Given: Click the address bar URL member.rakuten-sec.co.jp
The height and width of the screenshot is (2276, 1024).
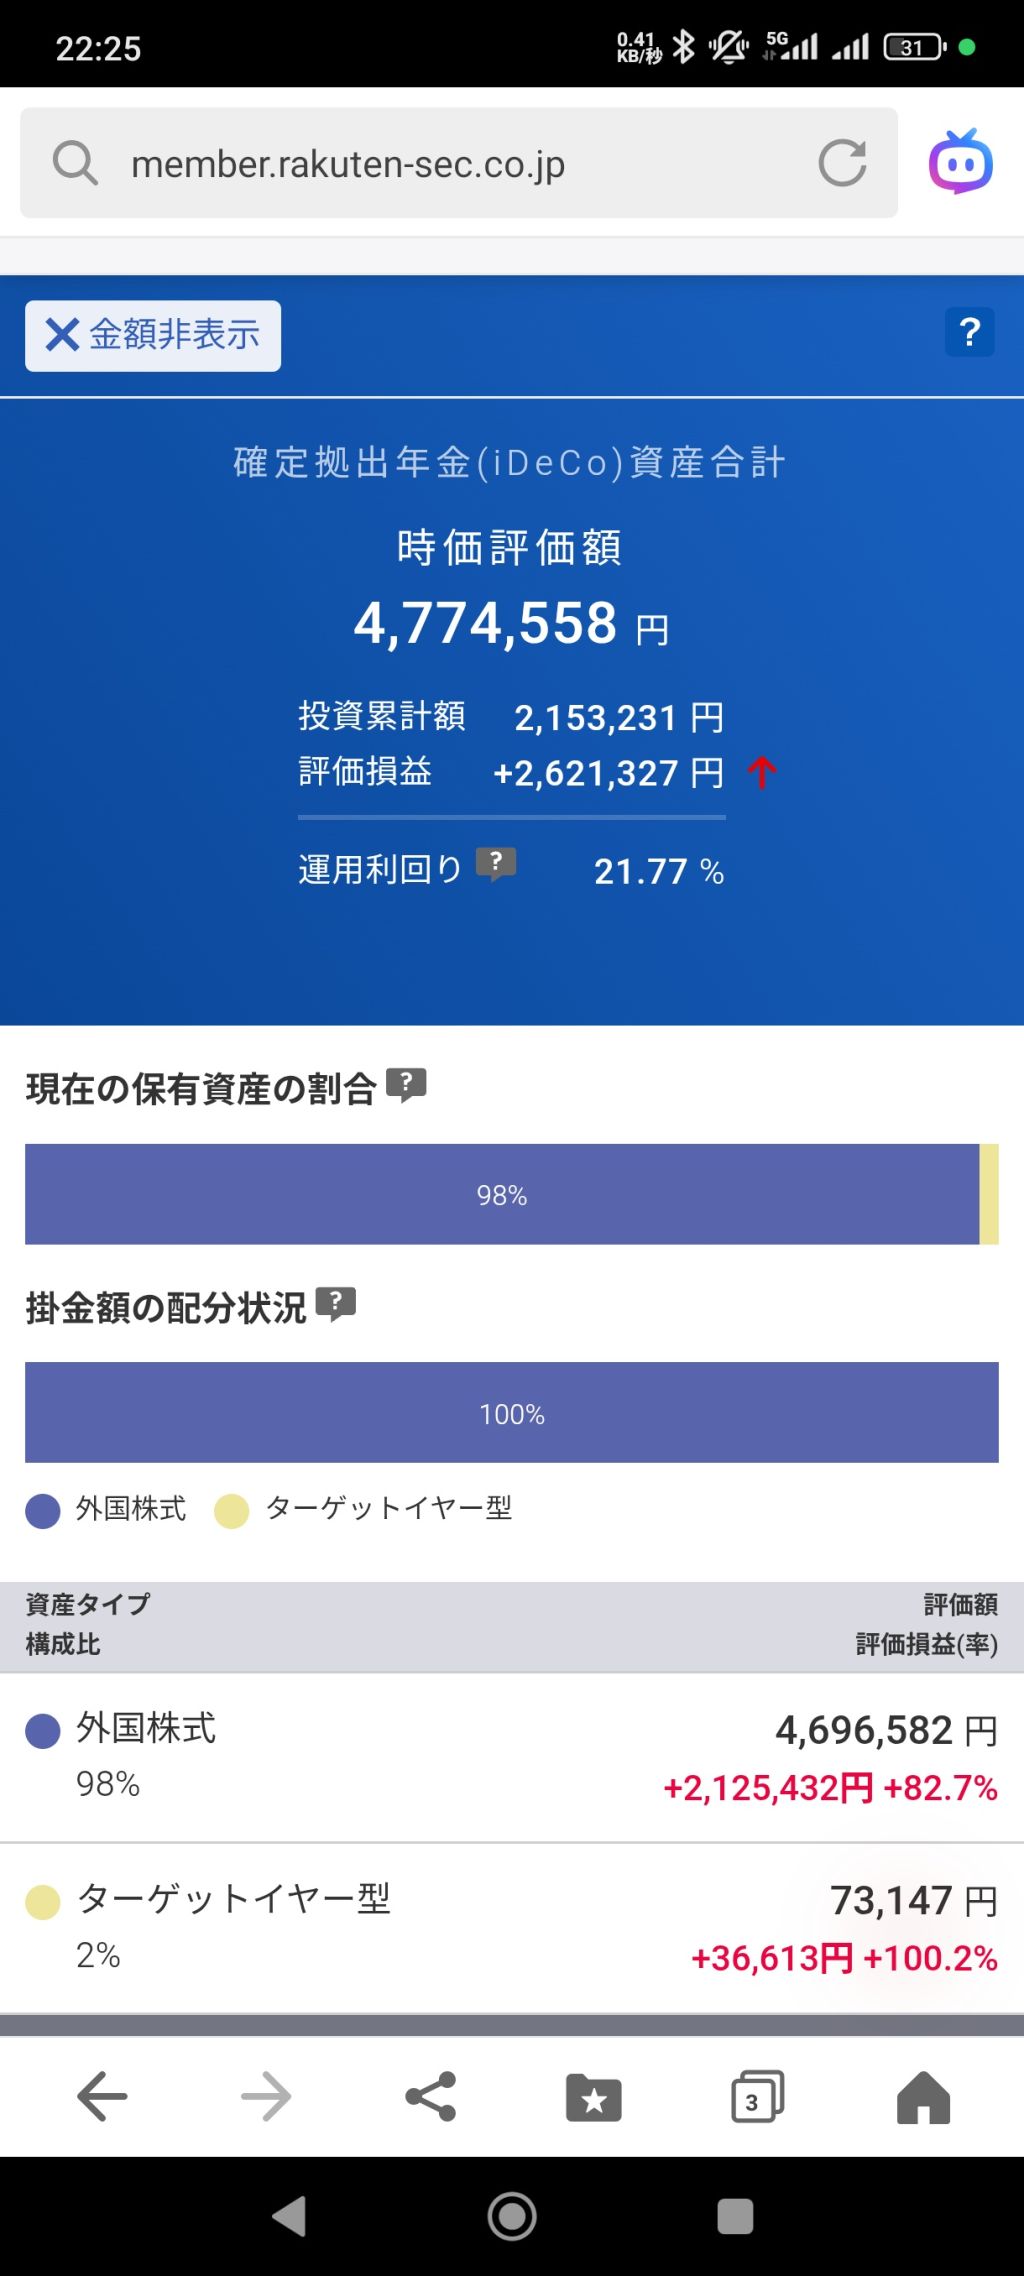Looking at the screenshot, I should tap(348, 164).
